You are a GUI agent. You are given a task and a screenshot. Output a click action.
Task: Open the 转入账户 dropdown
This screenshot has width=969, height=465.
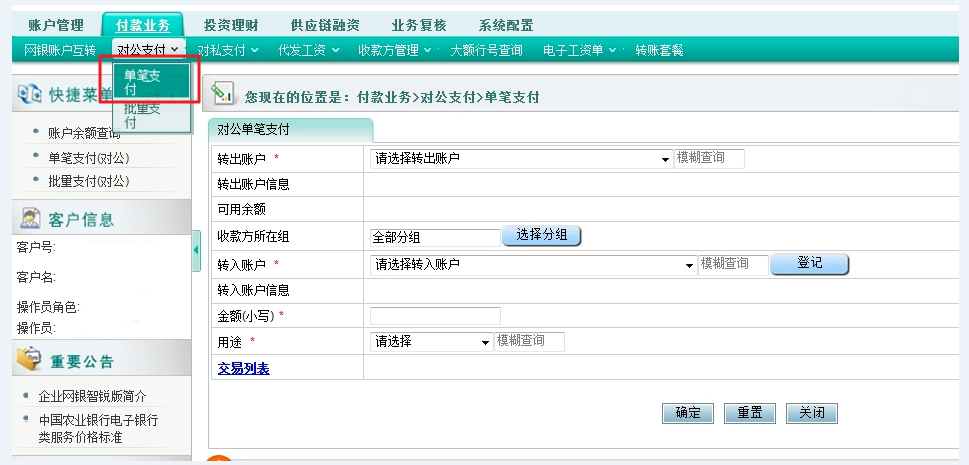point(533,264)
